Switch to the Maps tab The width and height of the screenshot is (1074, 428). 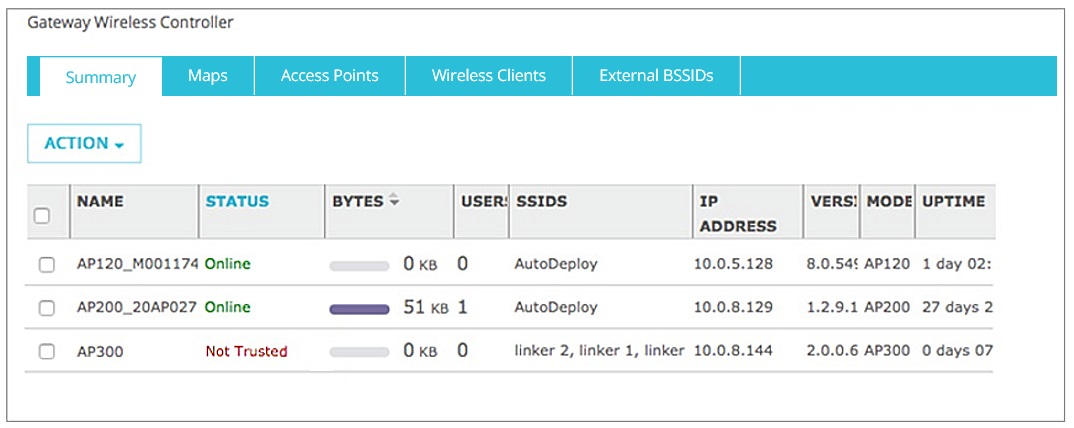point(208,76)
